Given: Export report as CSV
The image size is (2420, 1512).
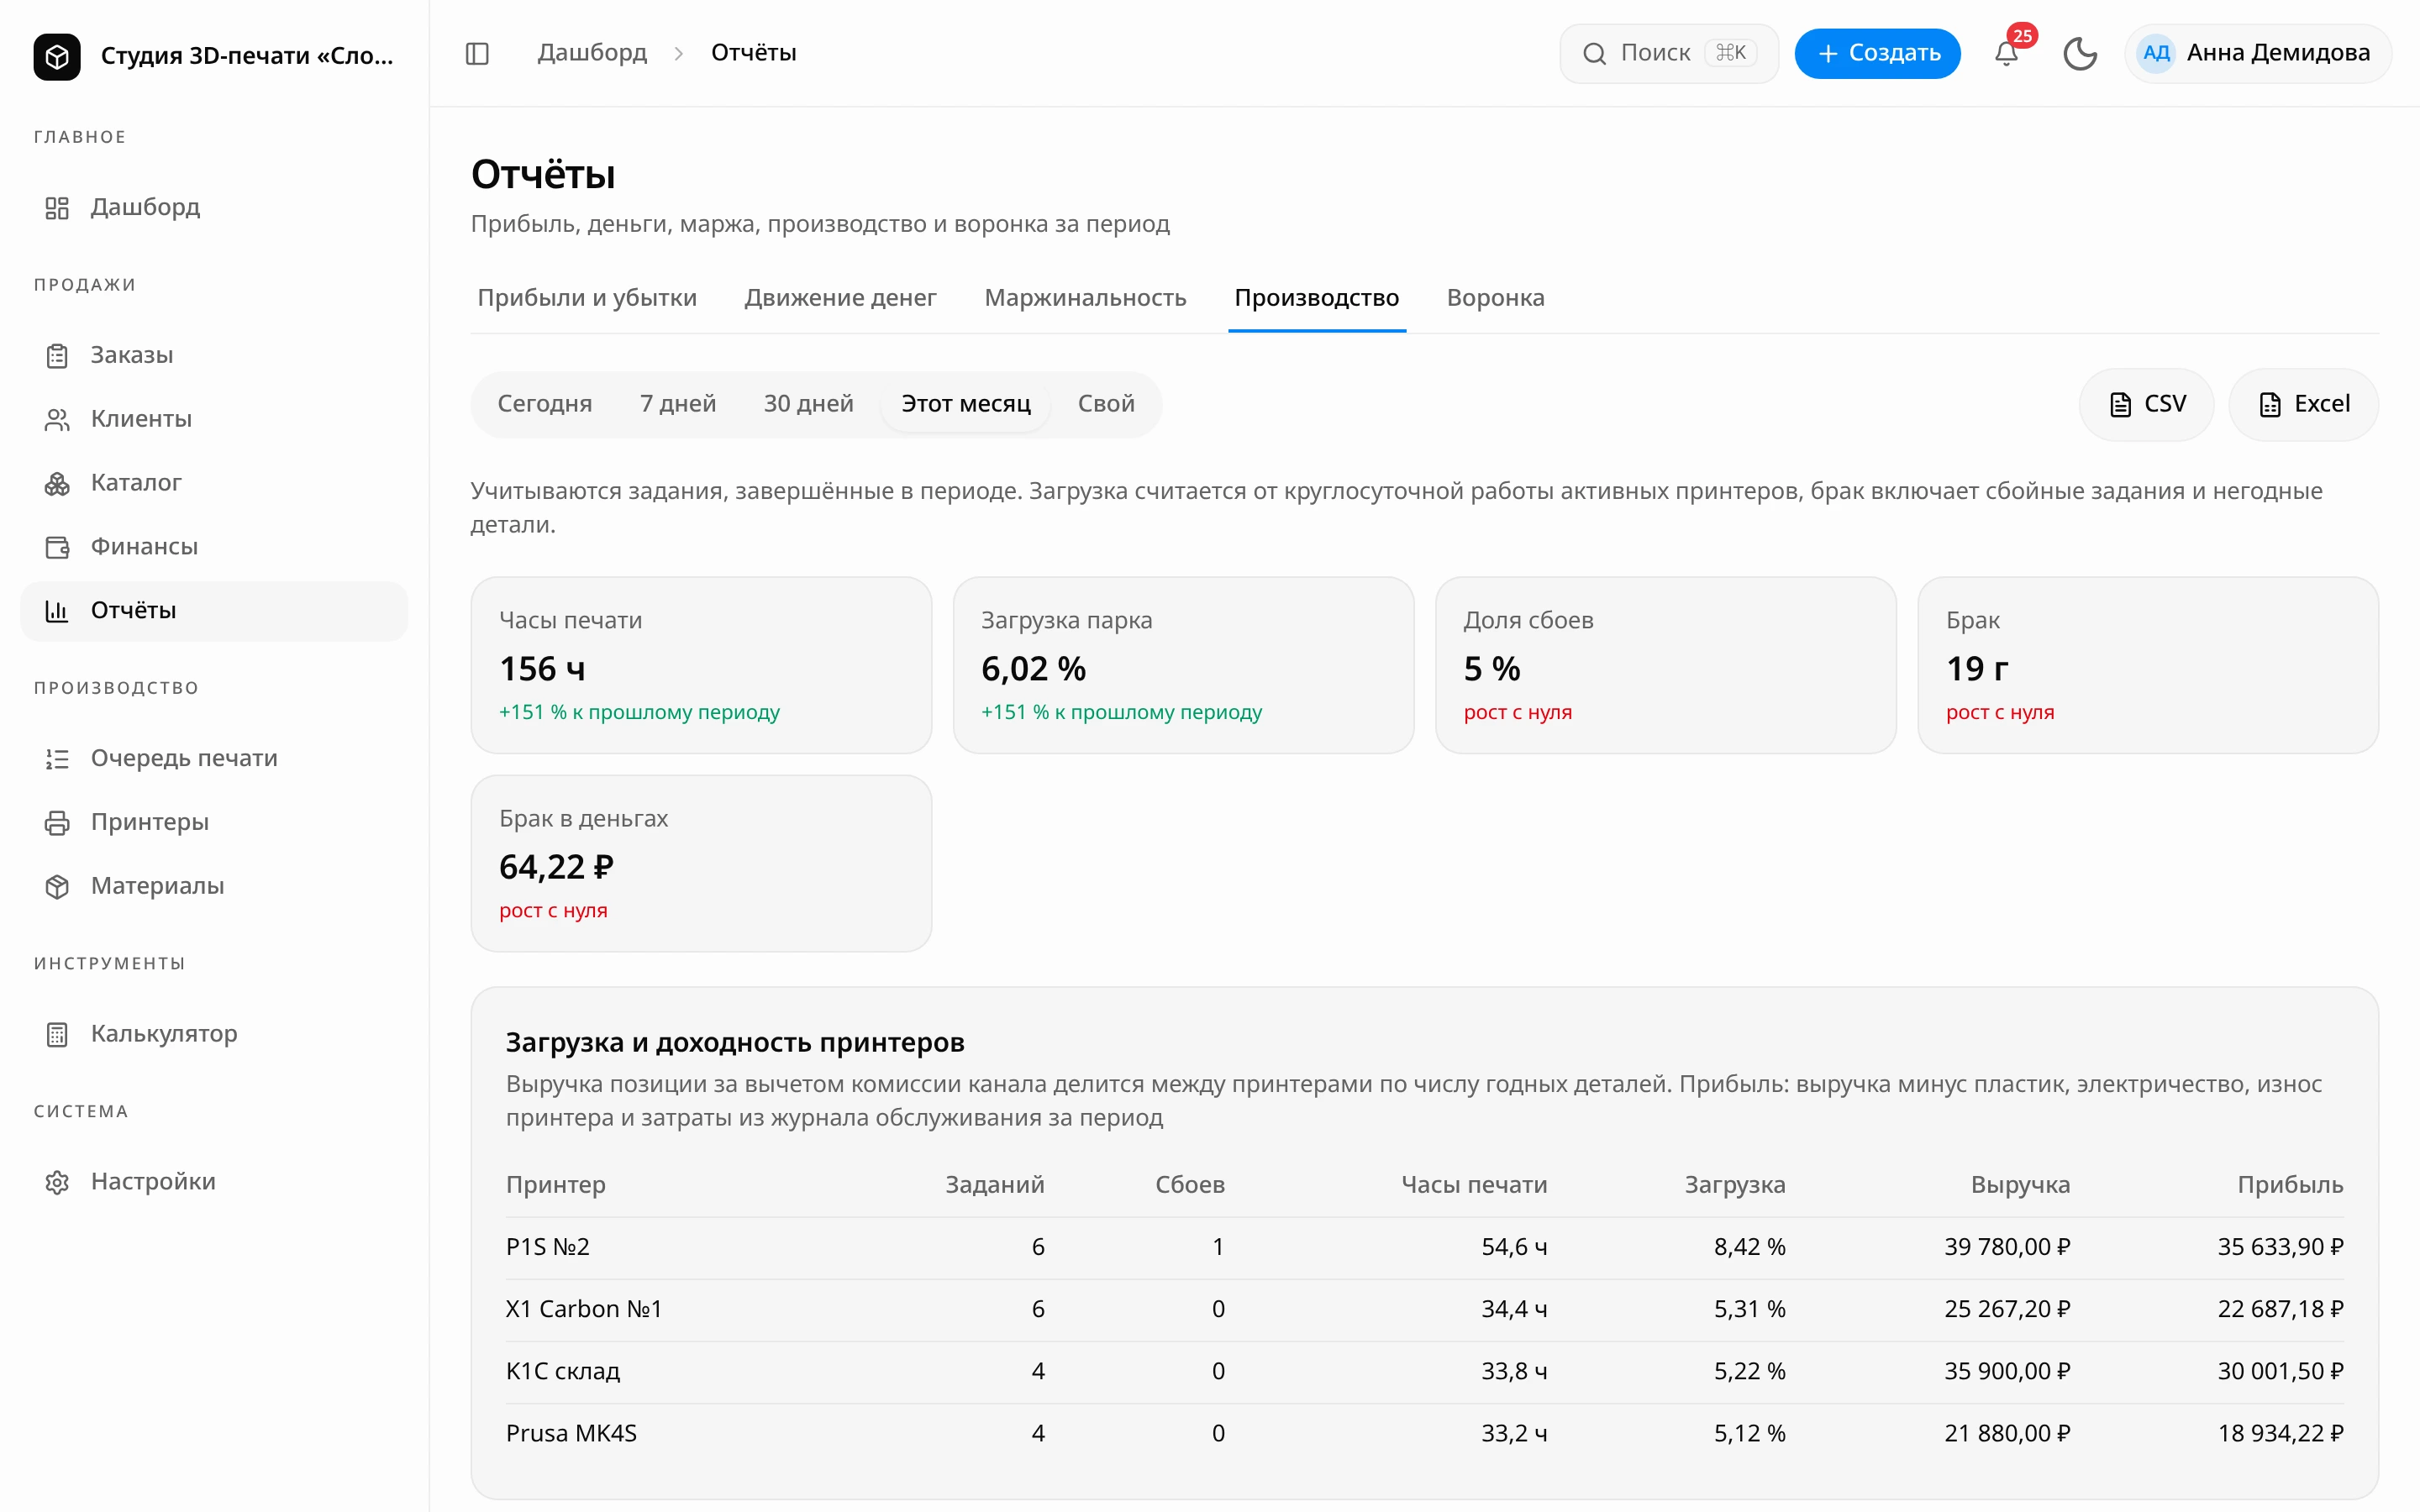Looking at the screenshot, I should pyautogui.click(x=2146, y=404).
